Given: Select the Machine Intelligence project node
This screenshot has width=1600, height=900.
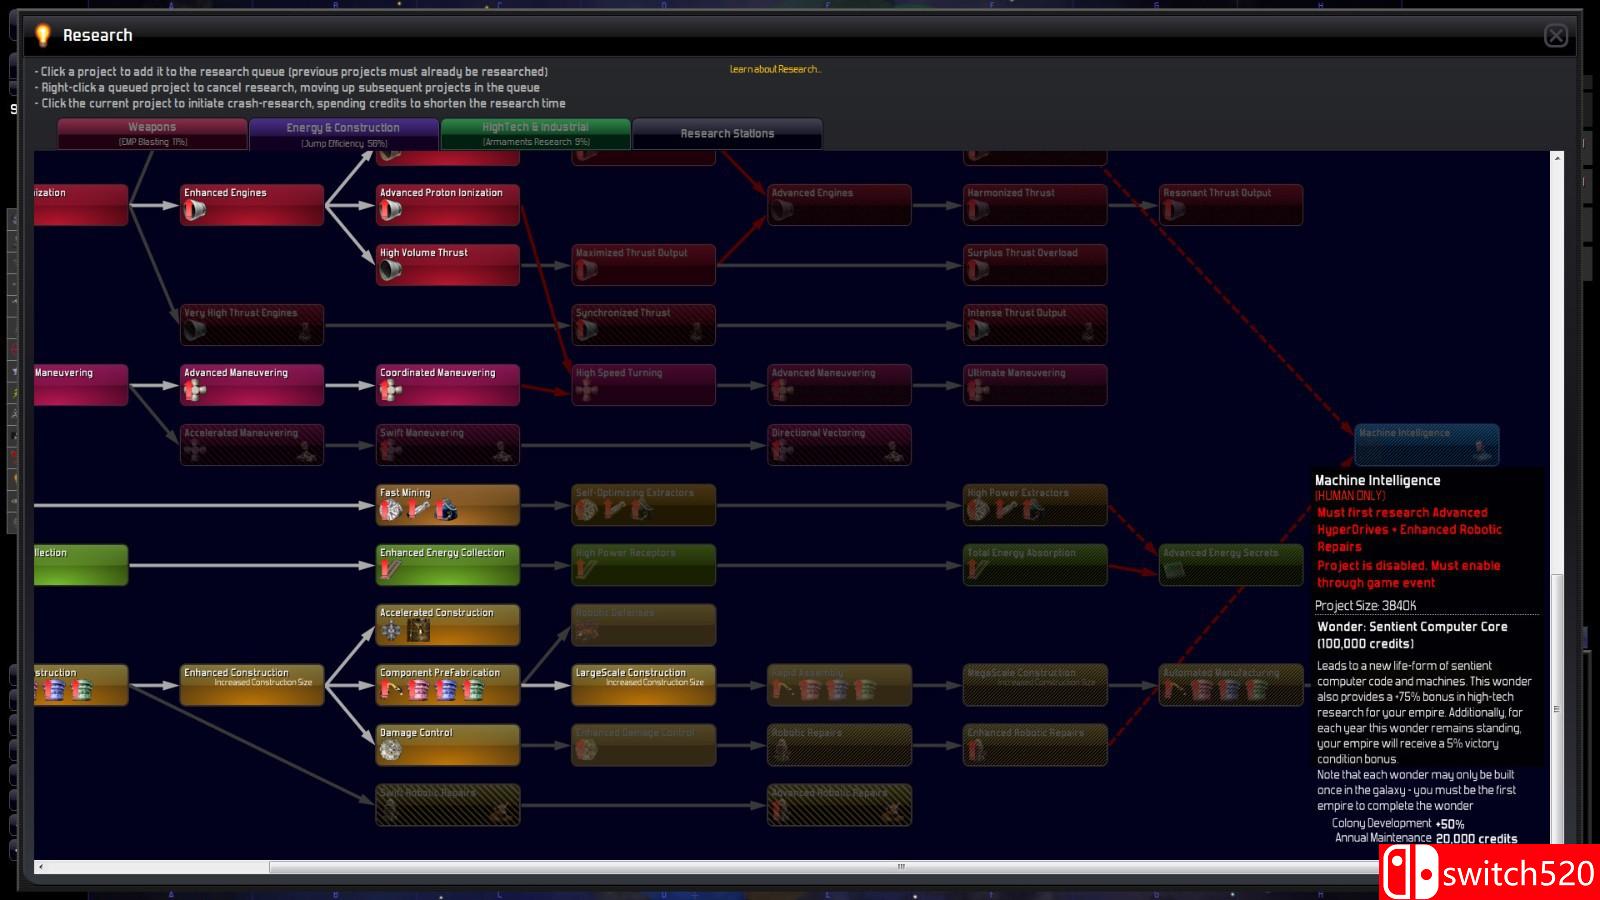Looking at the screenshot, I should [1426, 444].
